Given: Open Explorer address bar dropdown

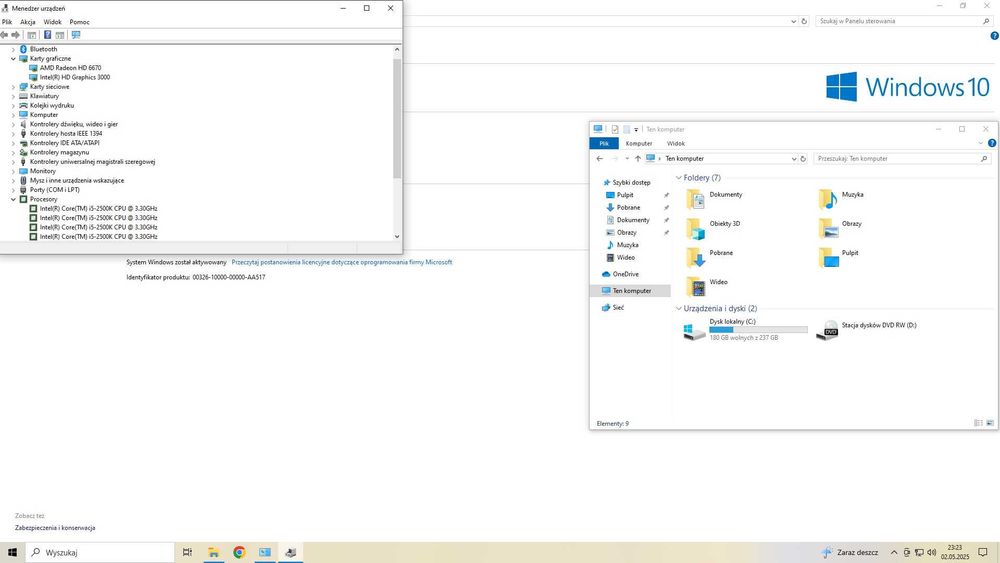Looking at the screenshot, I should [793, 159].
